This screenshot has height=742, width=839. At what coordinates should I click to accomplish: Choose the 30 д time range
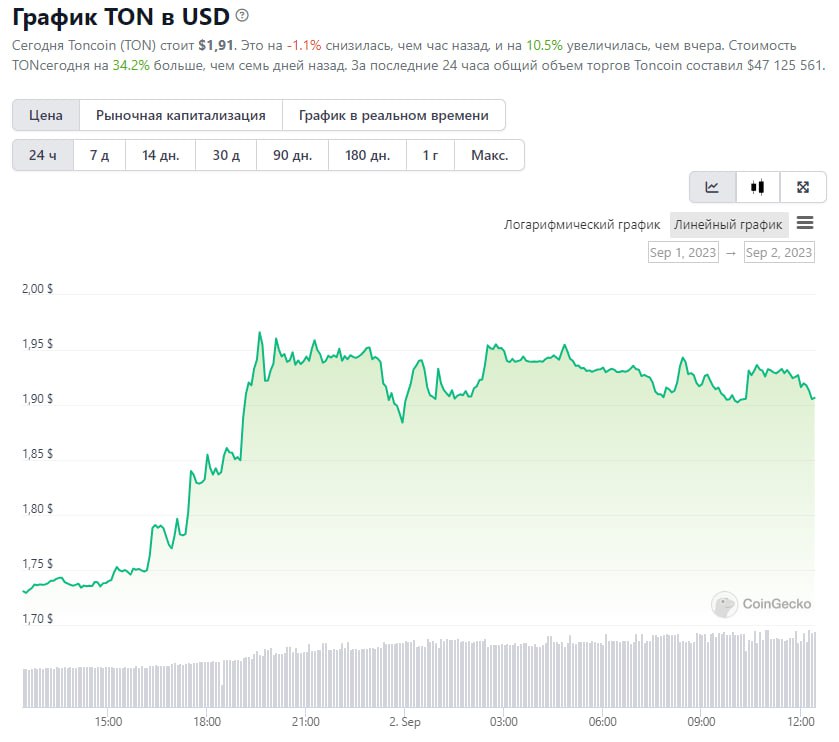(226, 155)
